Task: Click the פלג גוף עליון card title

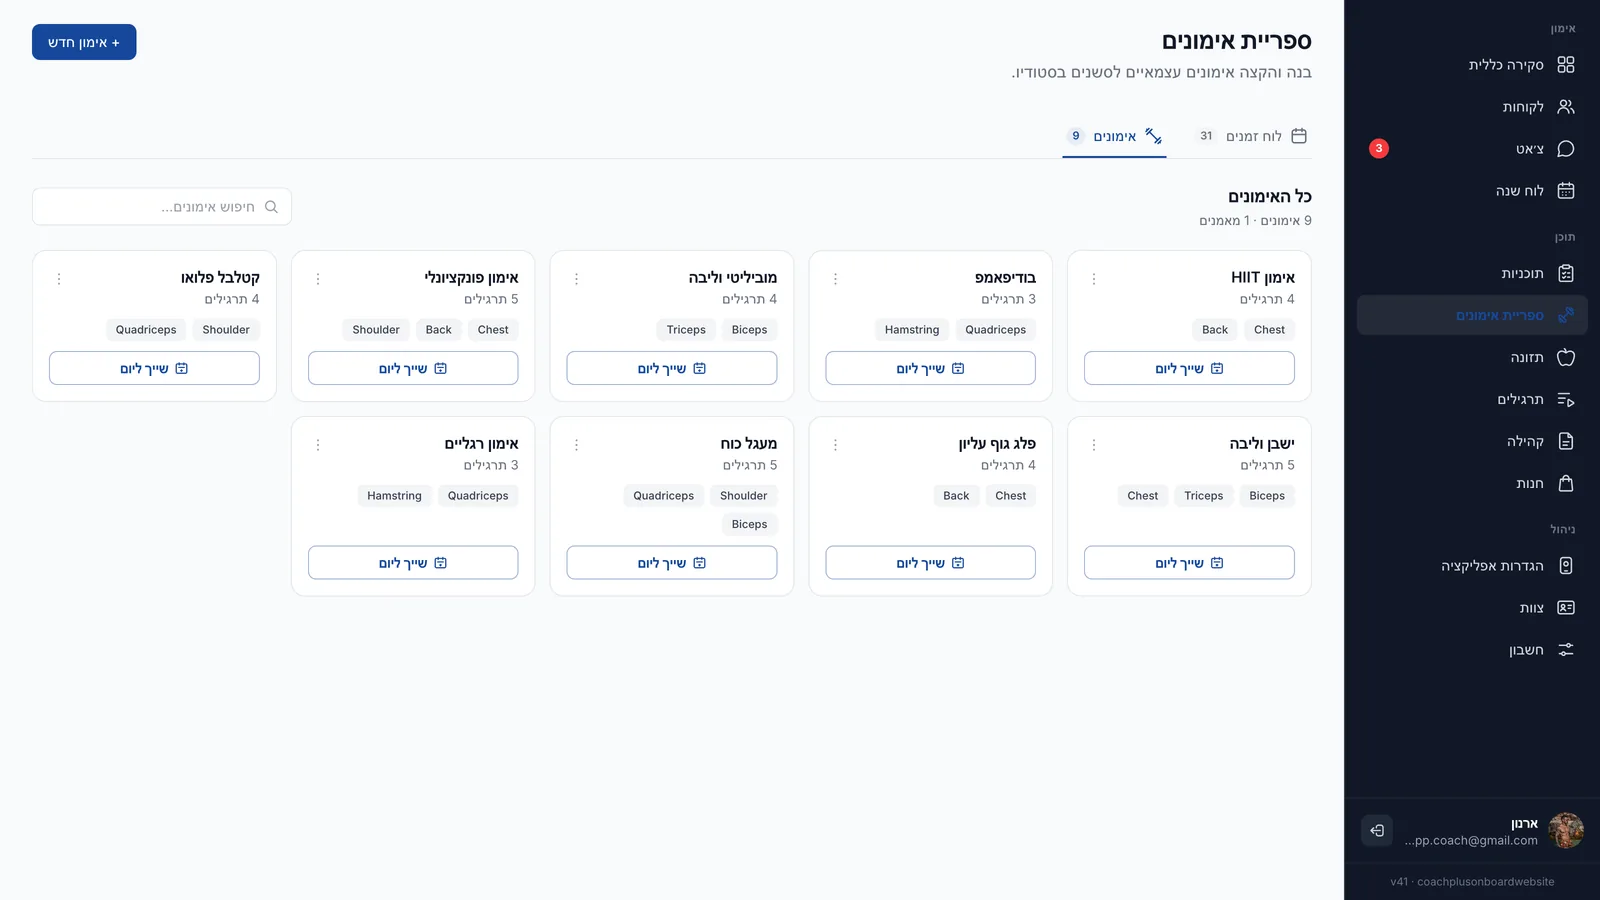Action: click(x=997, y=444)
